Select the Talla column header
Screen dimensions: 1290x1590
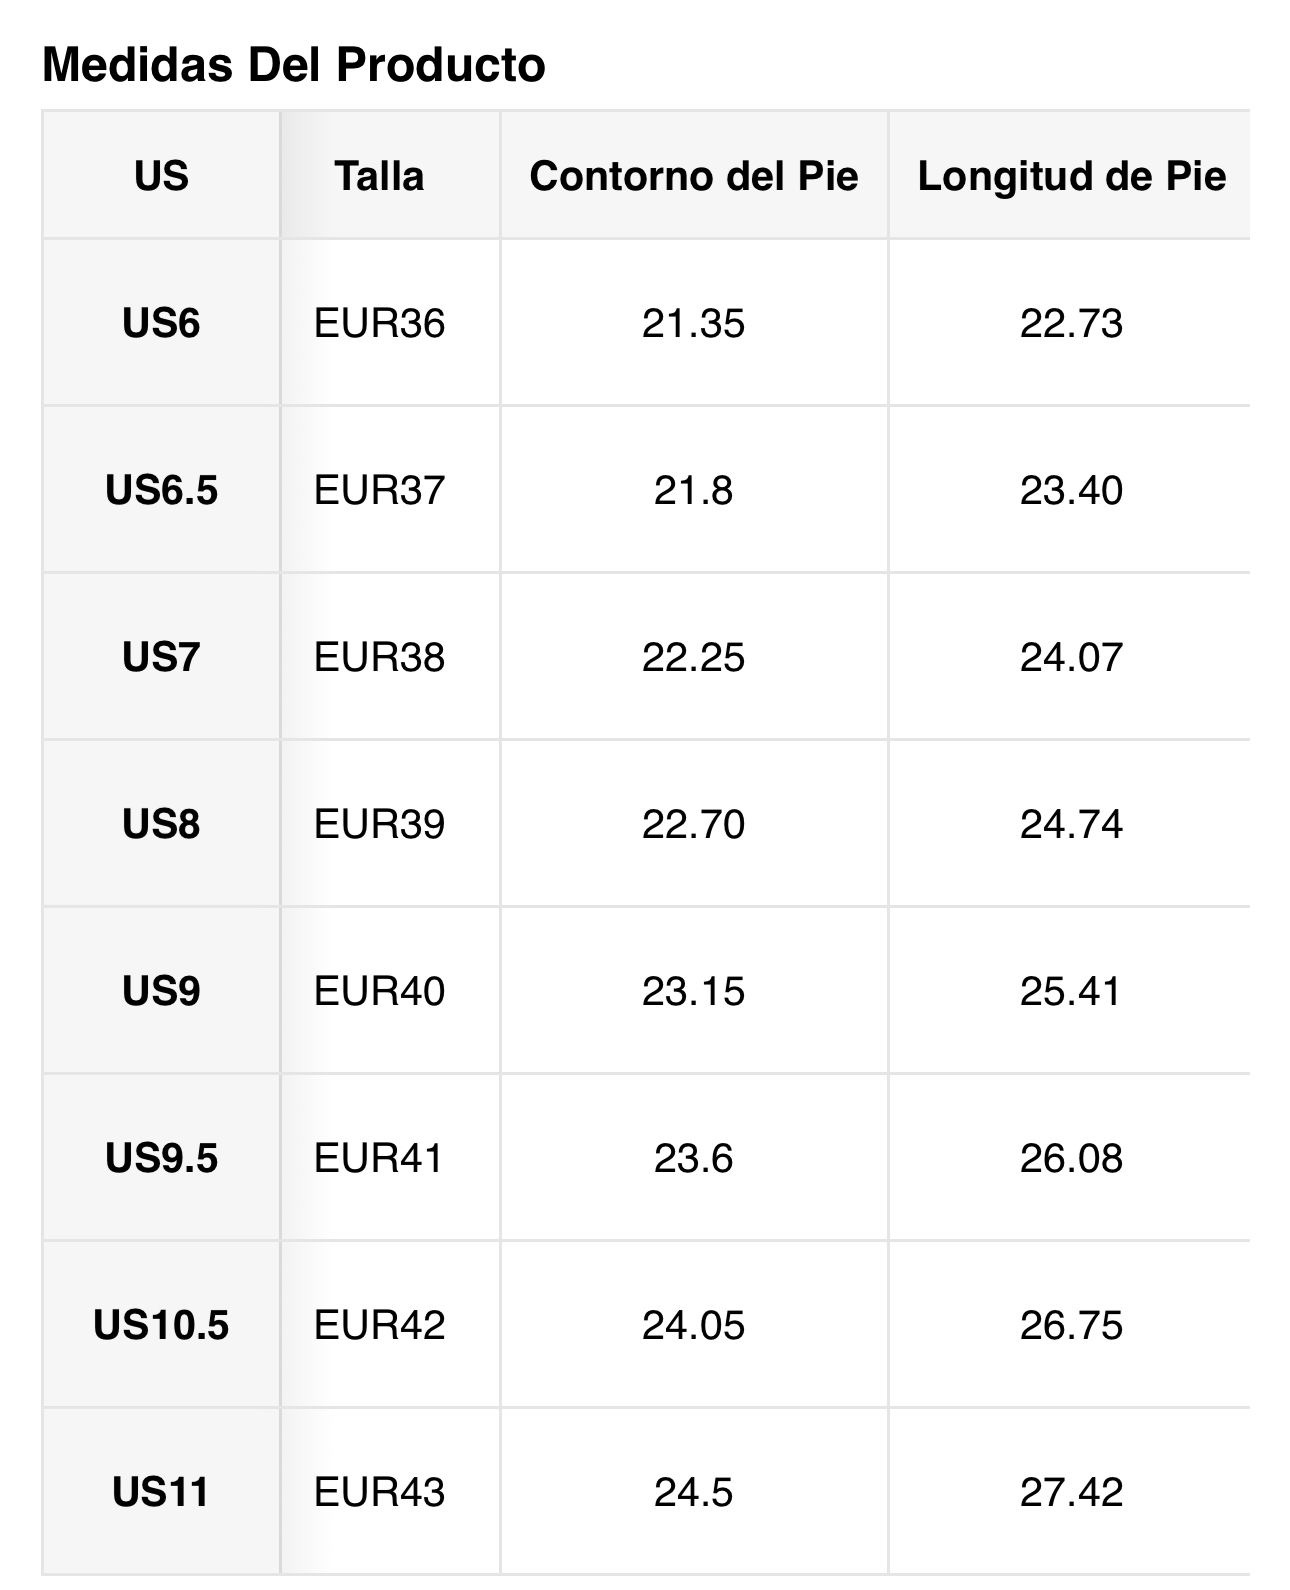(x=379, y=176)
